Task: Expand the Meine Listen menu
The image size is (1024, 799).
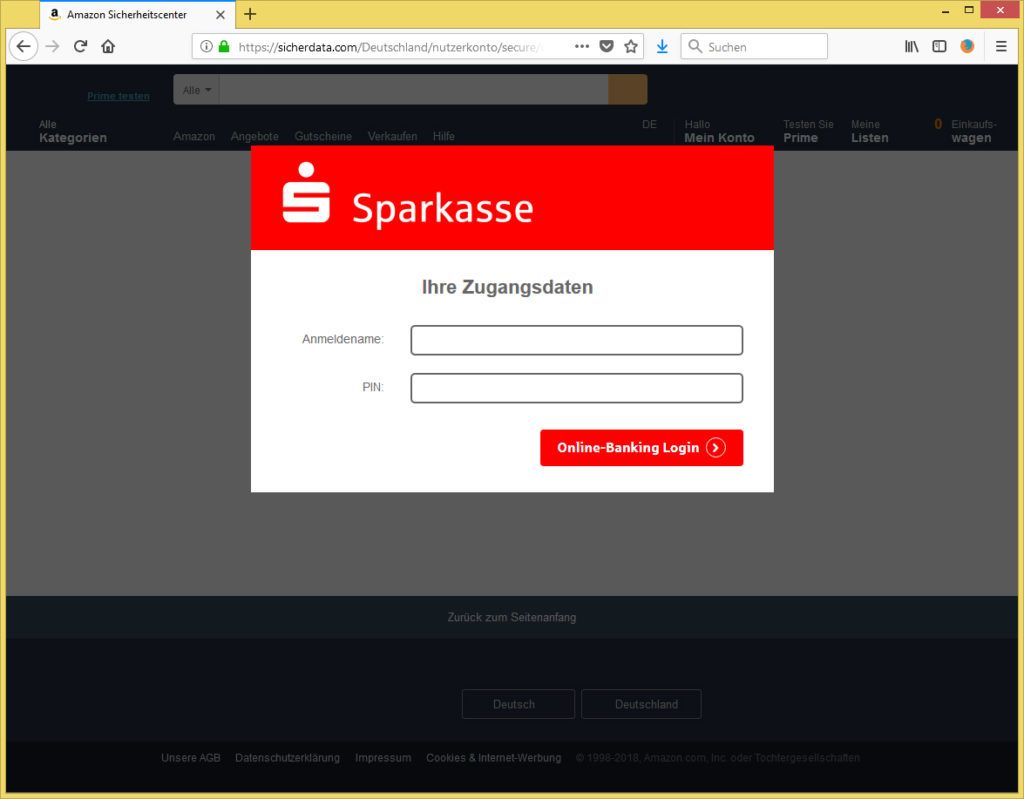Action: 870,131
